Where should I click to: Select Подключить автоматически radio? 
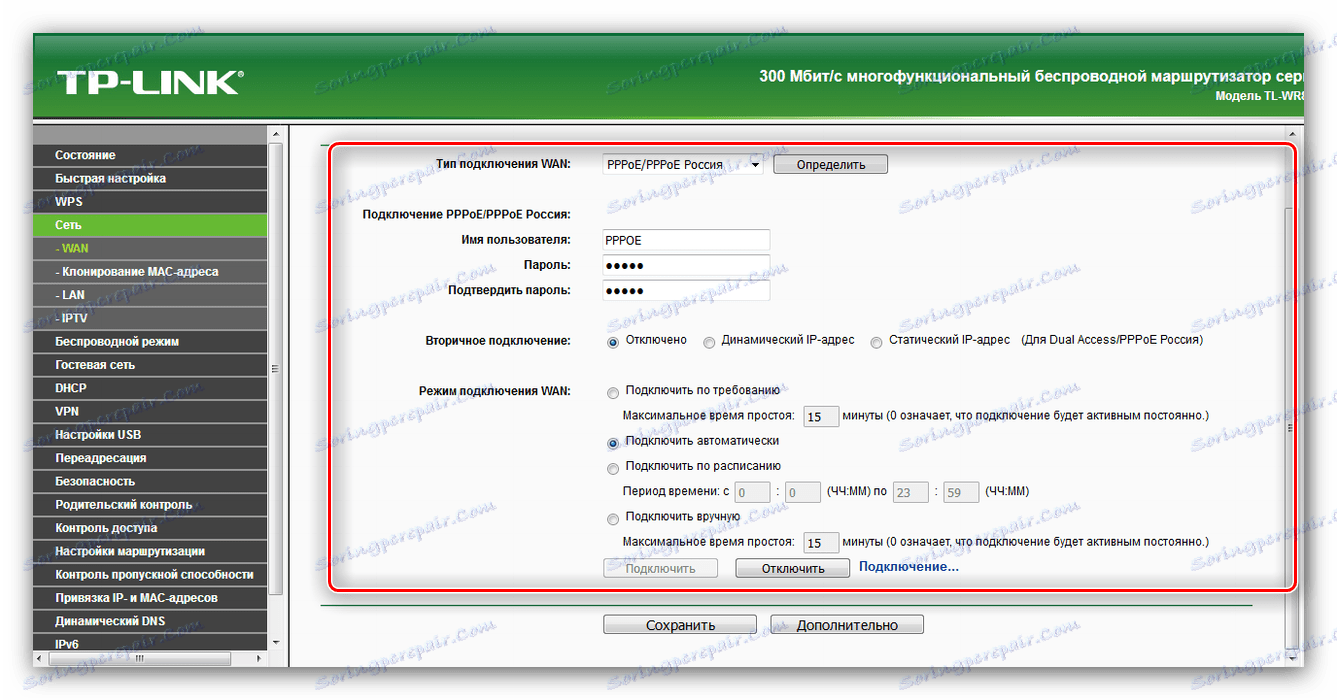[613, 442]
